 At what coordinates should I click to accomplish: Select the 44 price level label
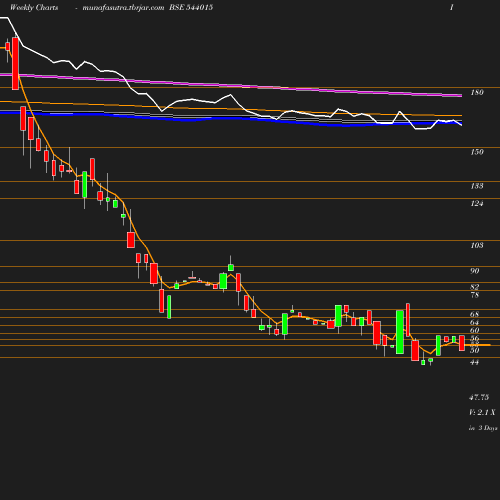pos(475,362)
